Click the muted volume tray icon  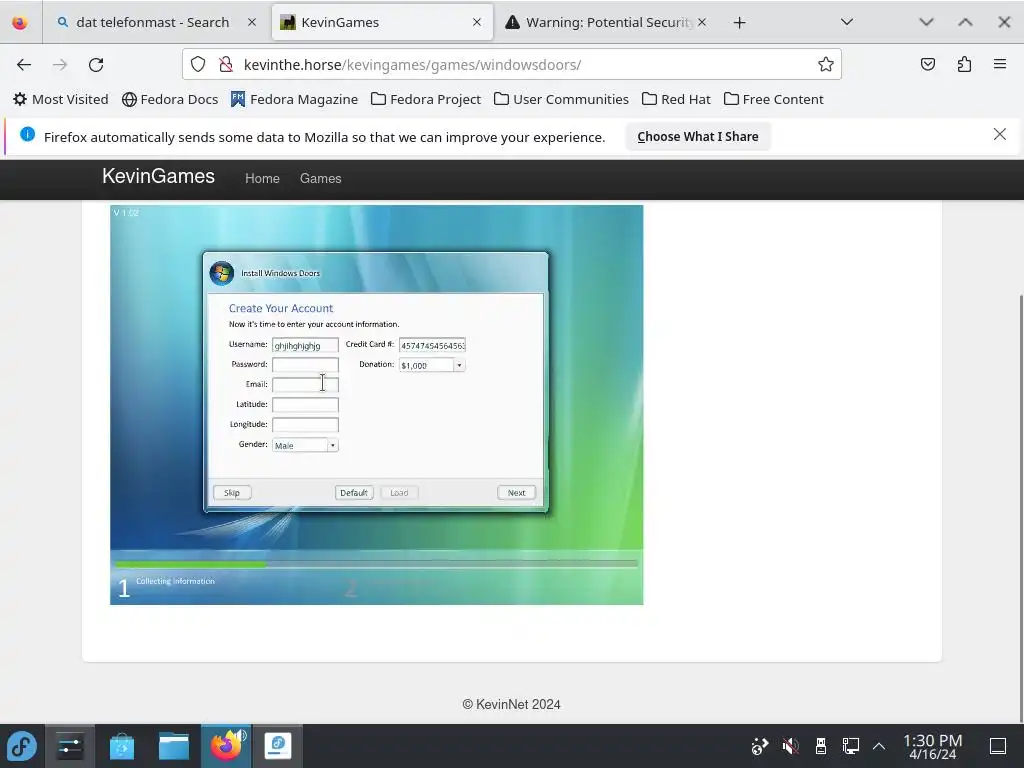[790, 746]
